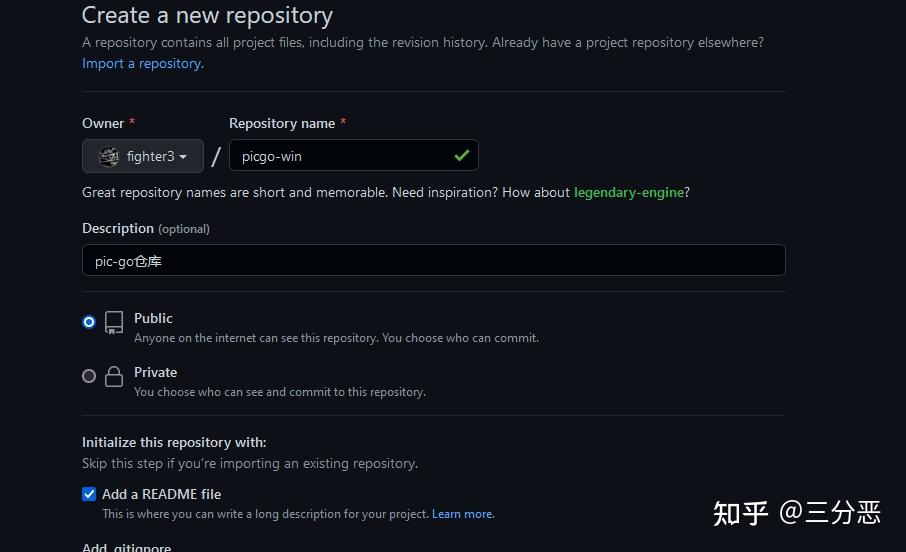Click the Description field label

[x=118, y=228]
